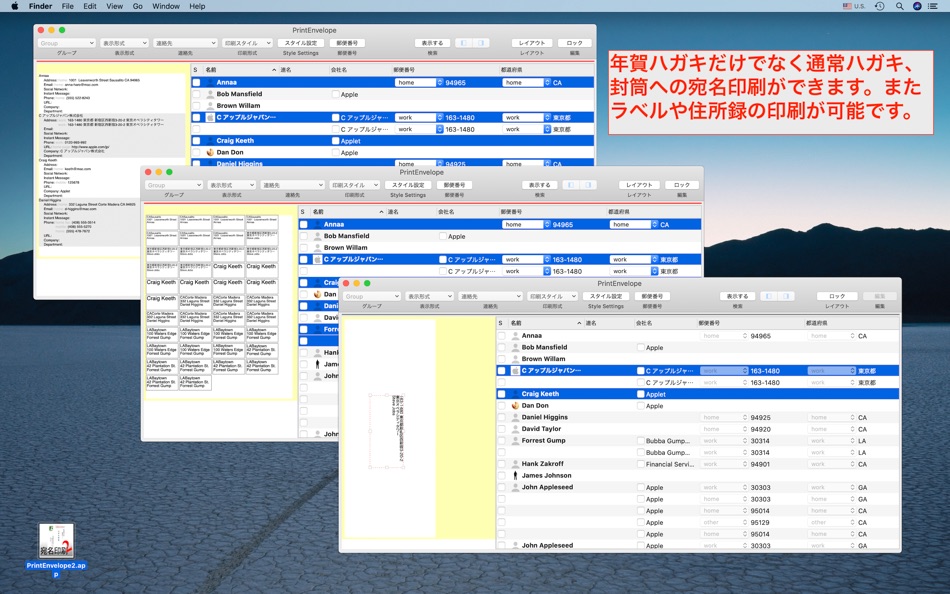Tick the Financial Servi... company checkbox
The width and height of the screenshot is (950, 594).
641,464
